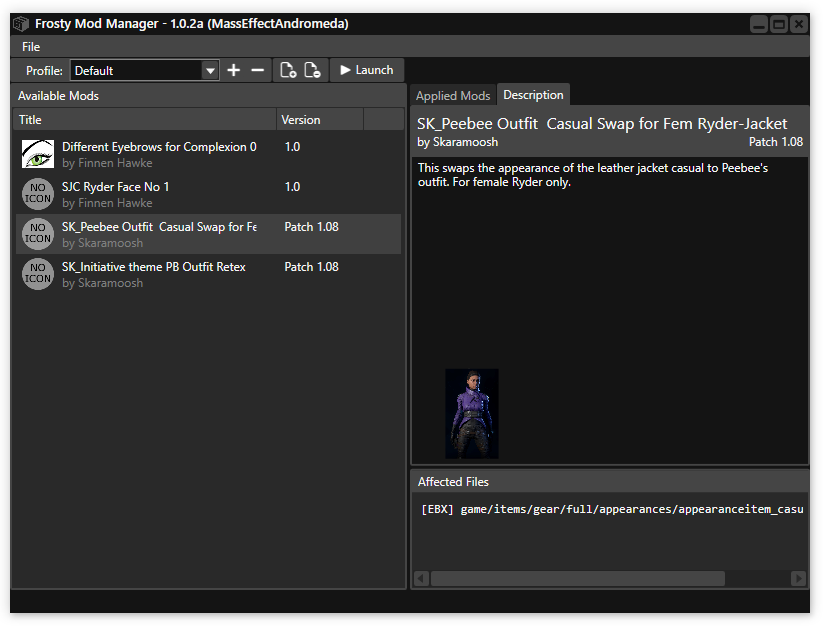The image size is (825, 633).
Task: Open the File menu
Action: pyautogui.click(x=31, y=47)
